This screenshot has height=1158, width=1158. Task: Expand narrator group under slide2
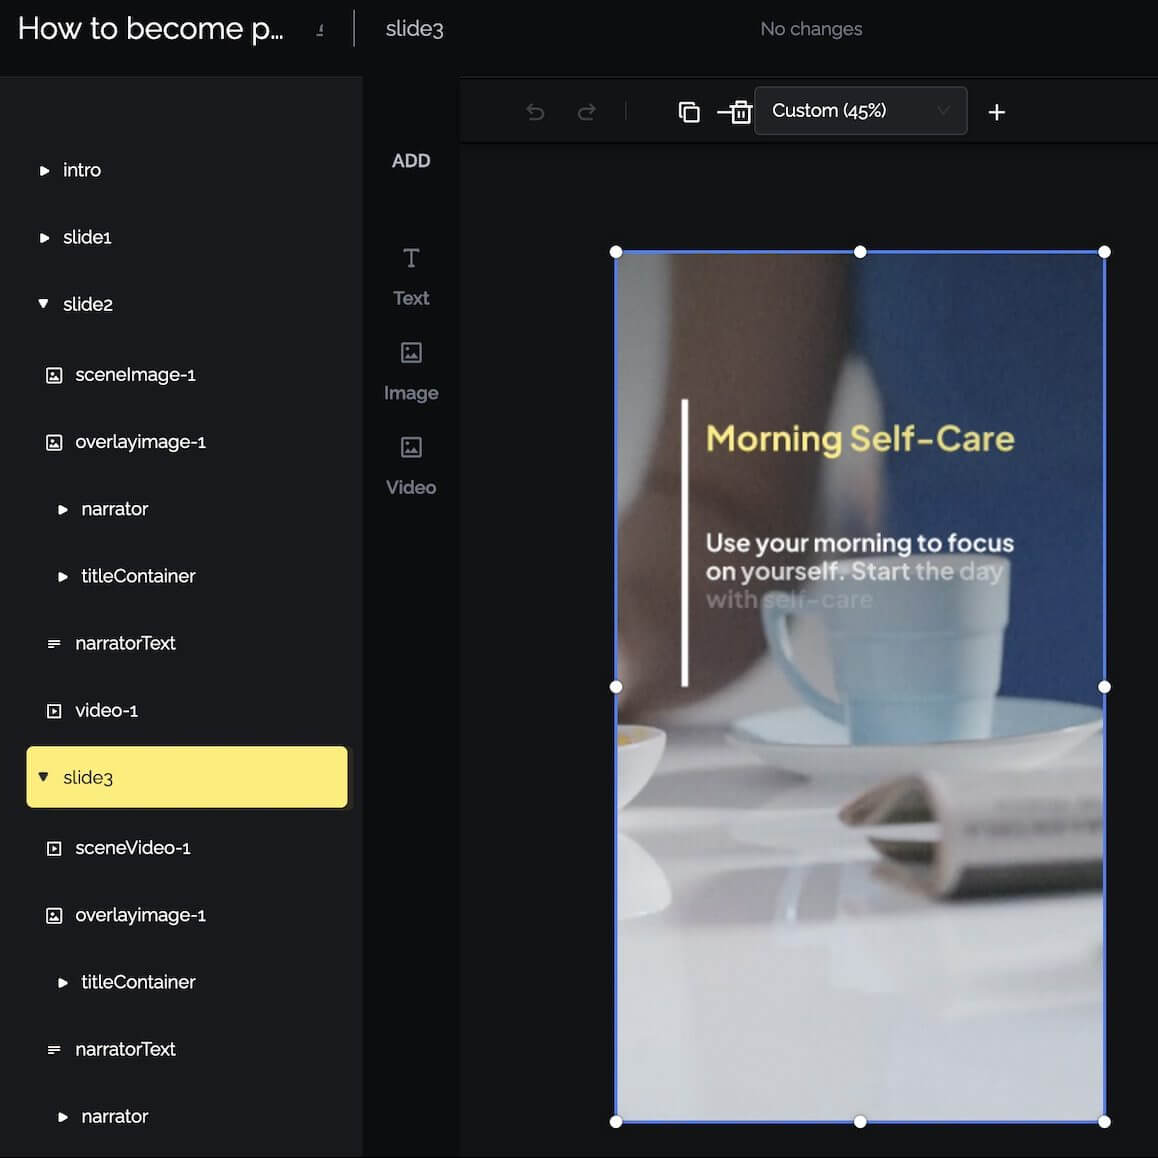(63, 510)
